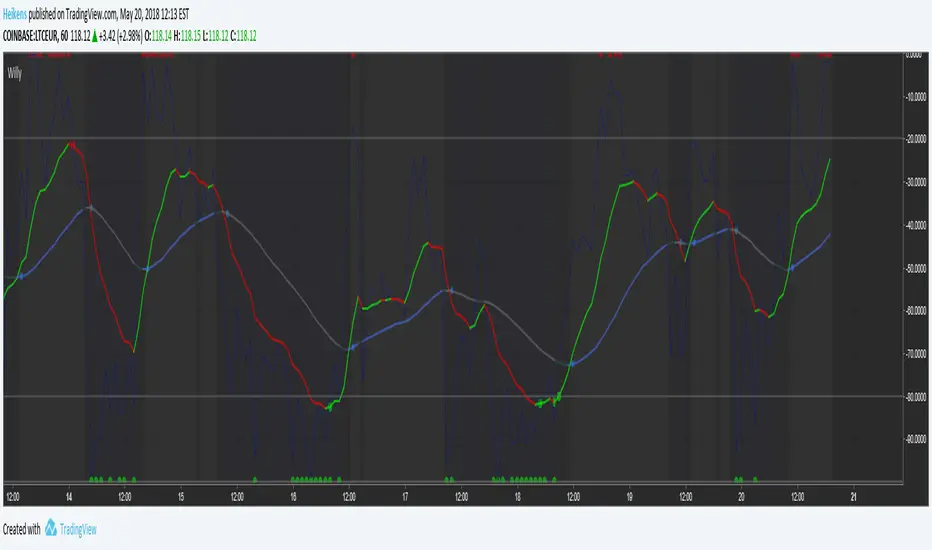Click the publish date 'May 20, 2018 12:13 EST'

pyautogui.click(x=154, y=14)
